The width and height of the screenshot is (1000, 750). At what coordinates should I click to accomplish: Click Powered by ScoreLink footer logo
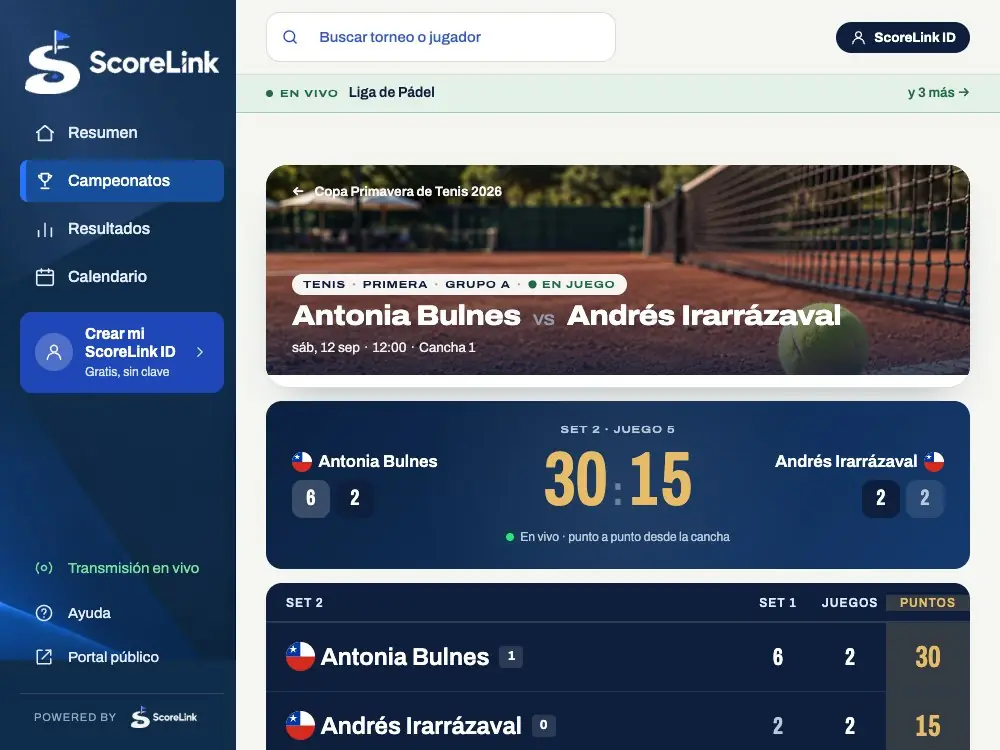[x=164, y=717]
